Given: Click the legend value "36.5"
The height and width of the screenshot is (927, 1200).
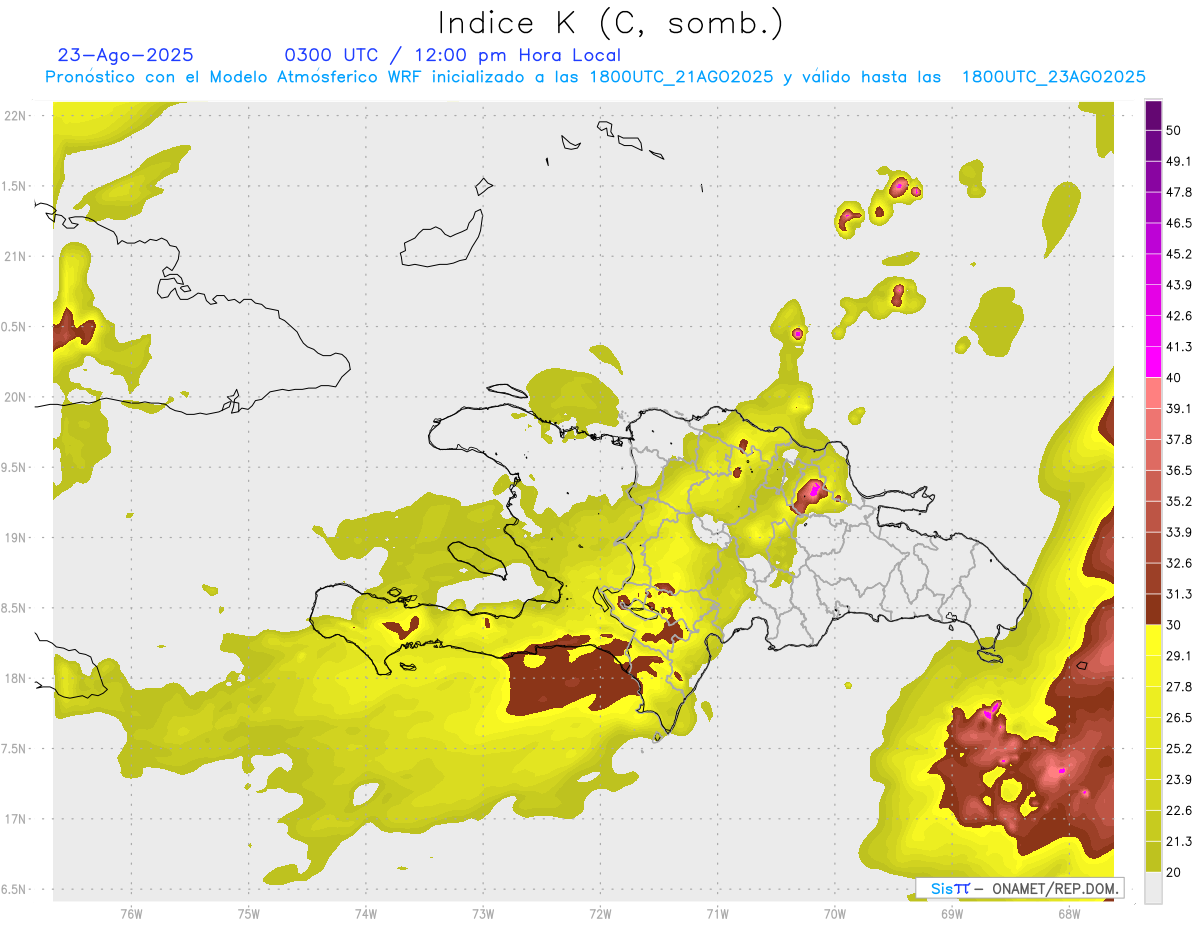Looking at the screenshot, I should coord(1179,470).
